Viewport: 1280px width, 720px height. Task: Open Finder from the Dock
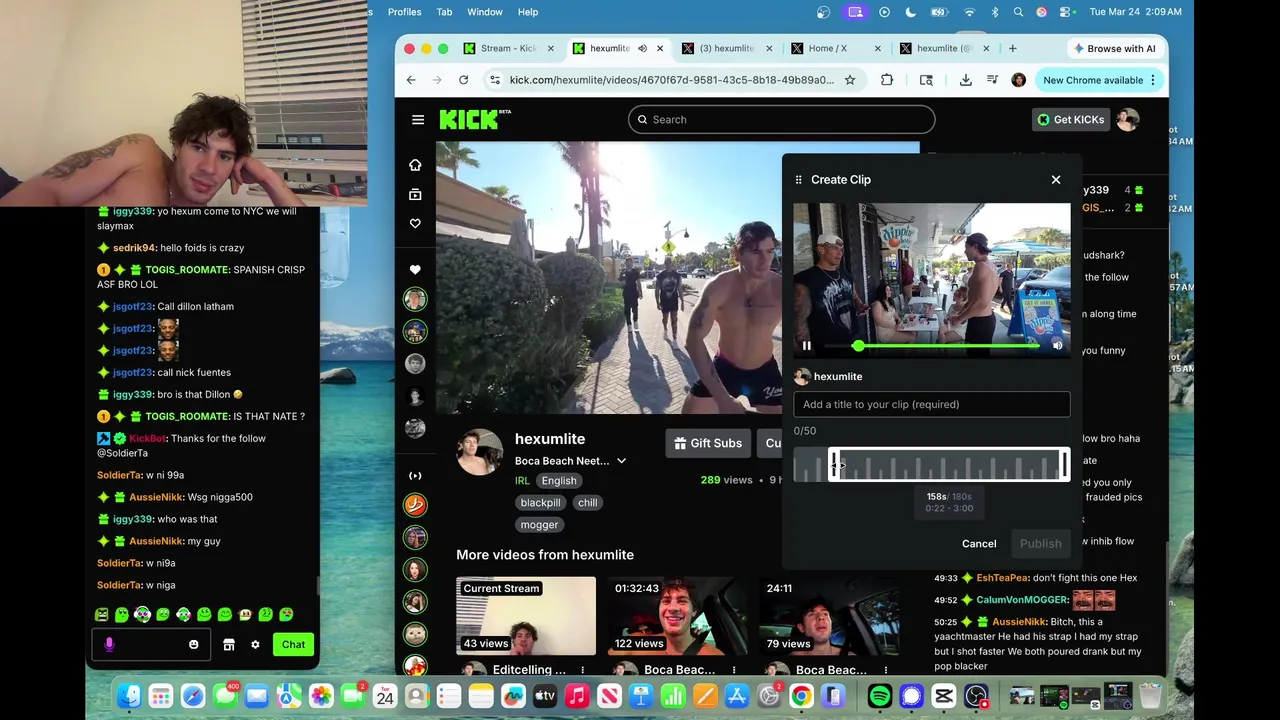click(129, 696)
